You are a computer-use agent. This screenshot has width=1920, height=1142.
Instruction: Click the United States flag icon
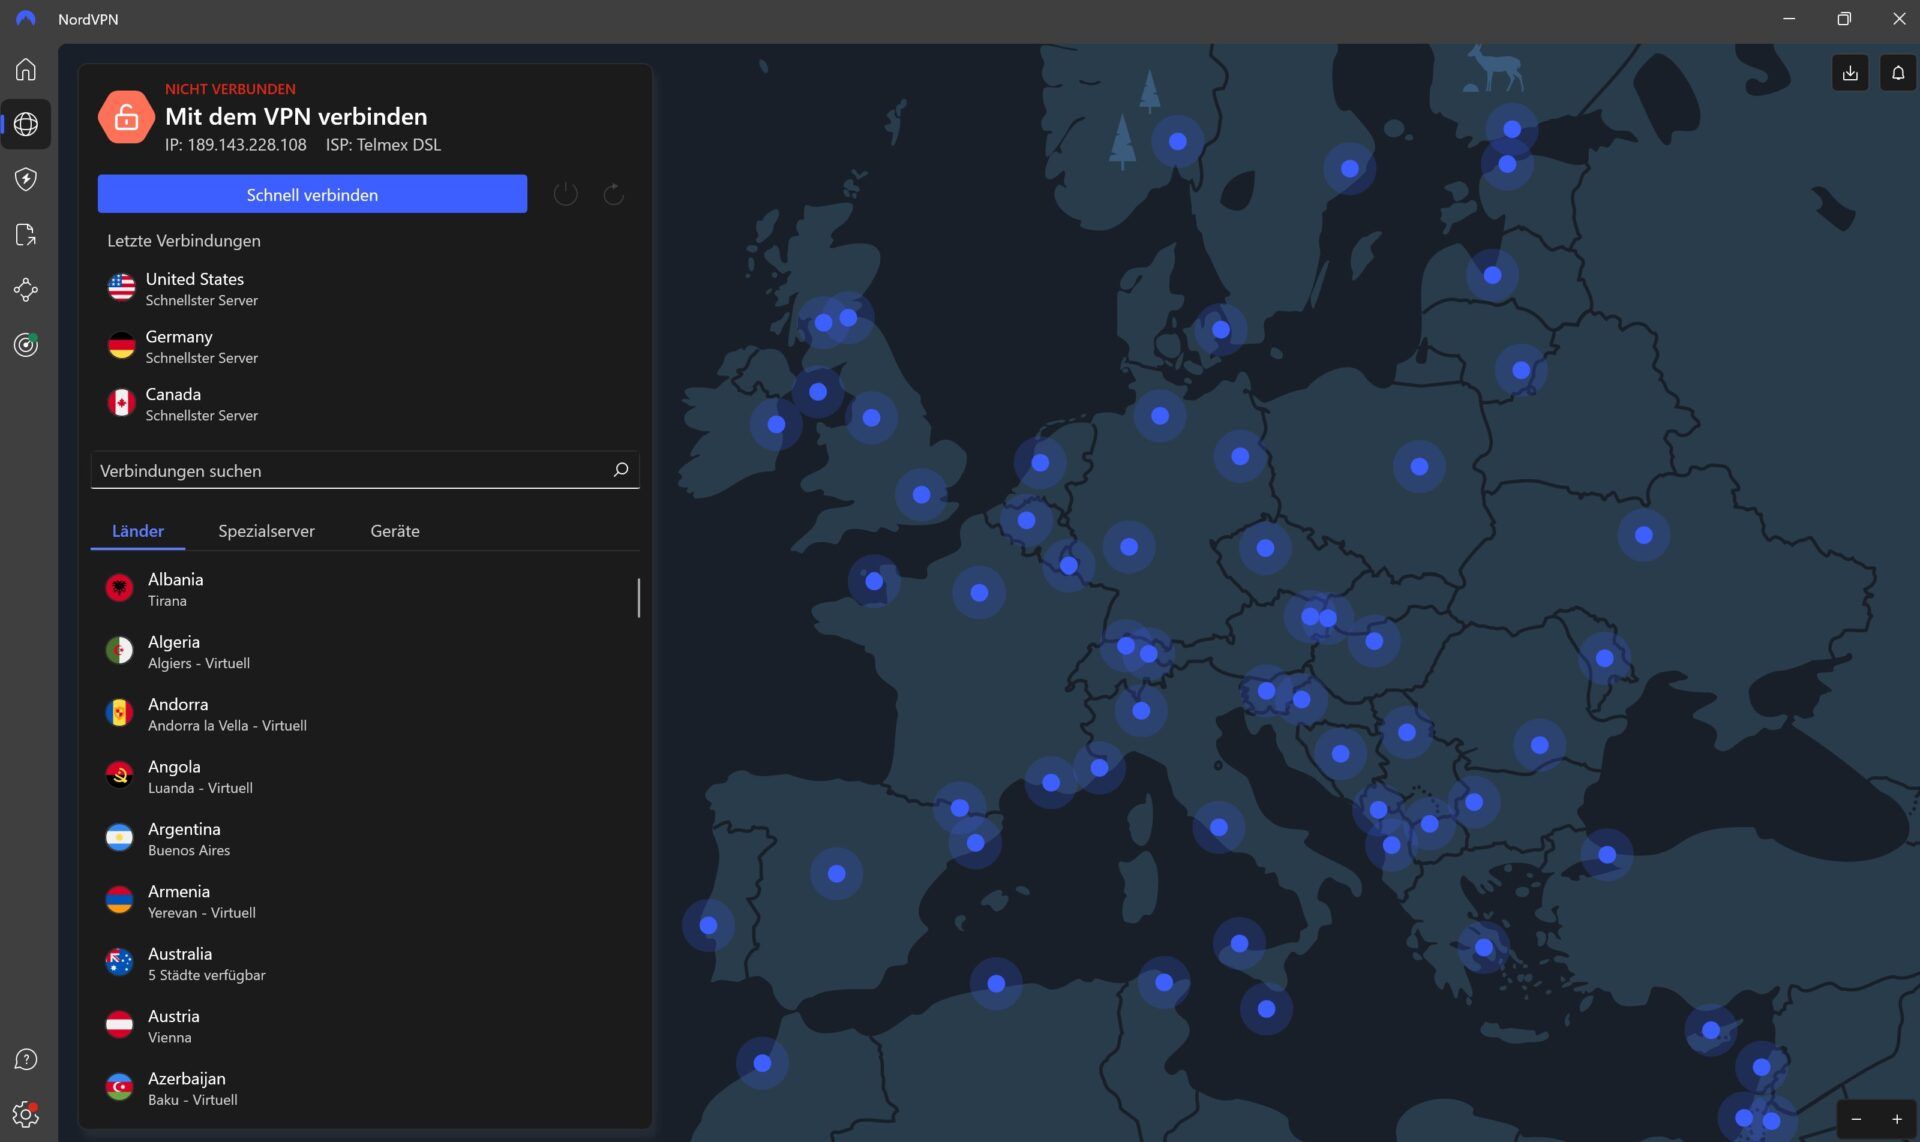122,288
